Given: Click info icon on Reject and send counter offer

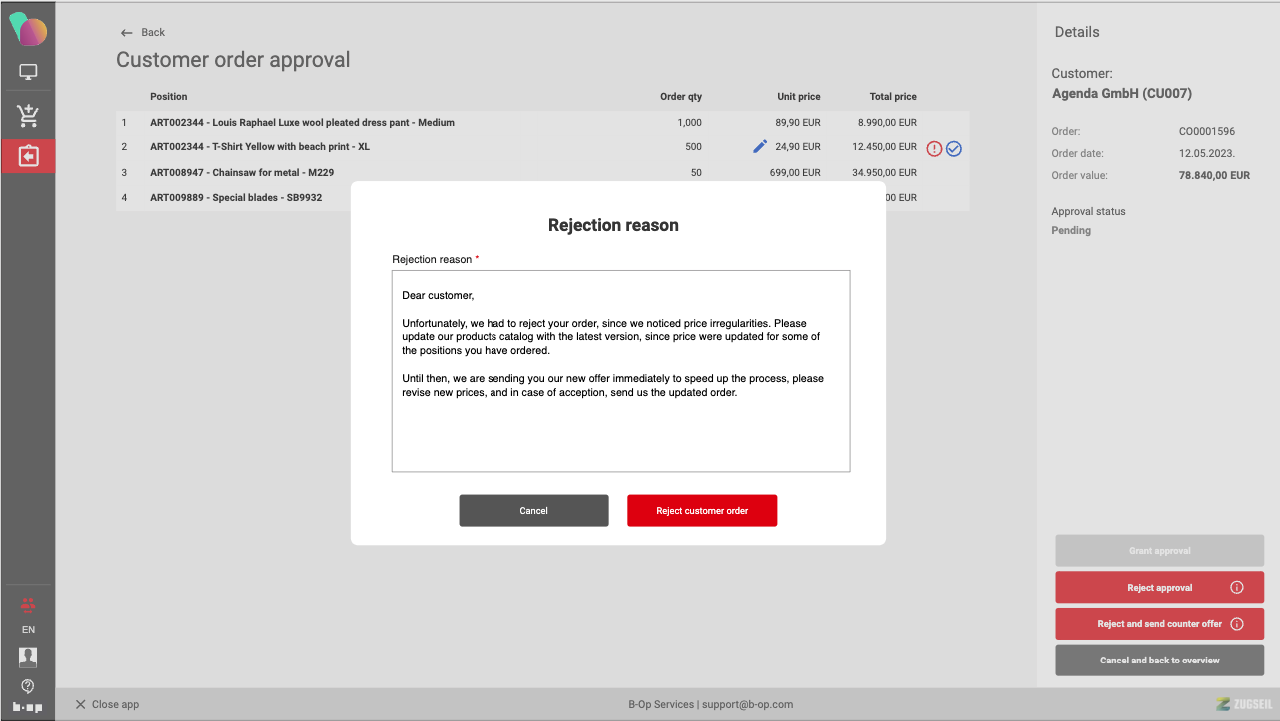Looking at the screenshot, I should (1237, 624).
